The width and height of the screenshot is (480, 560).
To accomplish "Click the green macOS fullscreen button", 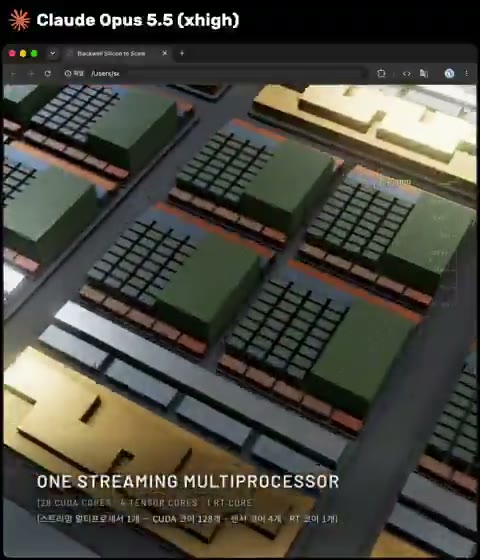I will (x=34, y=53).
